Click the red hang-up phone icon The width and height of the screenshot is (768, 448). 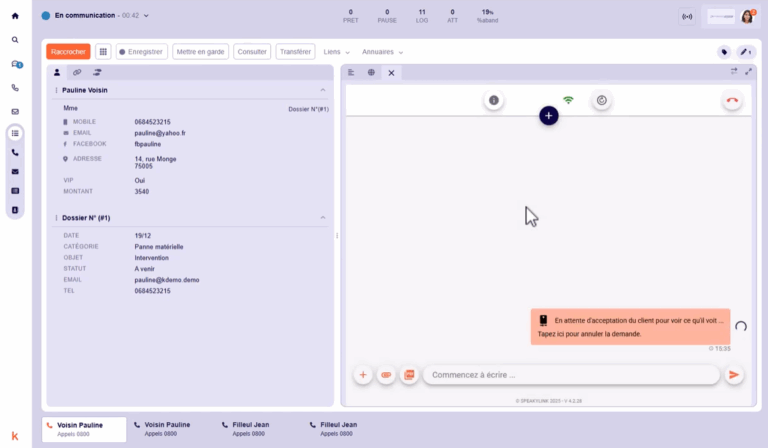pyautogui.click(x=732, y=100)
